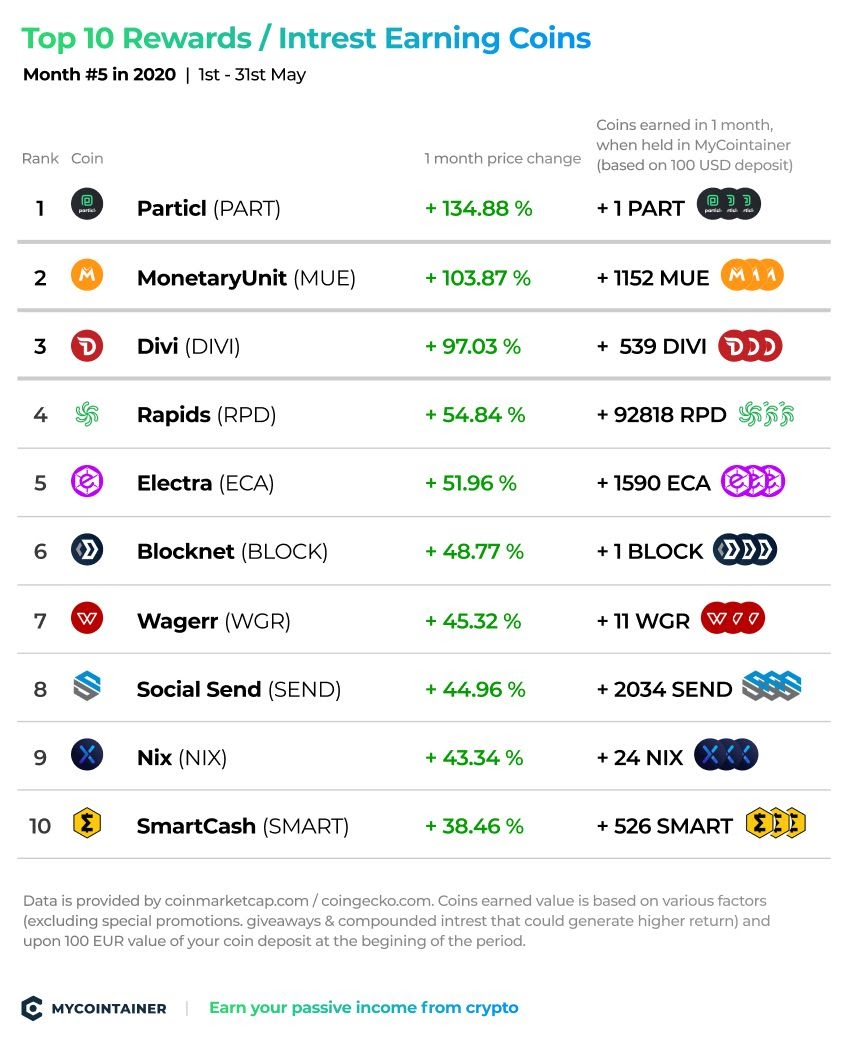This screenshot has width=859, height=1055.
Task: Select the "+ 92818 RPD" earned amount
Action: point(661,414)
